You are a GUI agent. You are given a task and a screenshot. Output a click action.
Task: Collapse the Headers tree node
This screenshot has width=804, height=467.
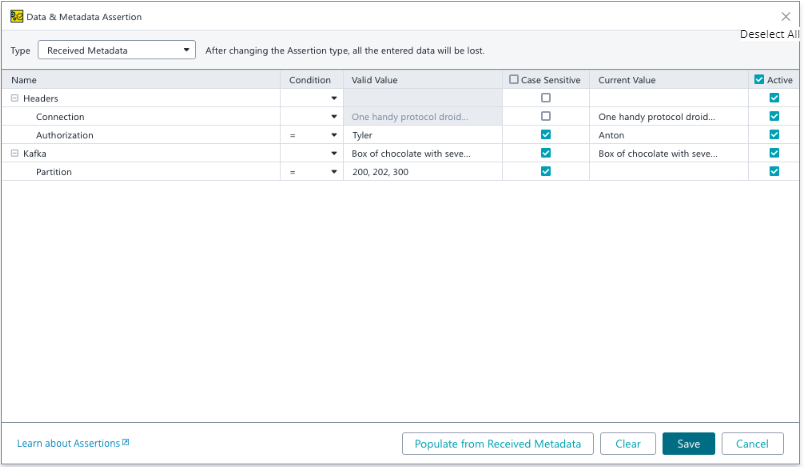(15, 98)
